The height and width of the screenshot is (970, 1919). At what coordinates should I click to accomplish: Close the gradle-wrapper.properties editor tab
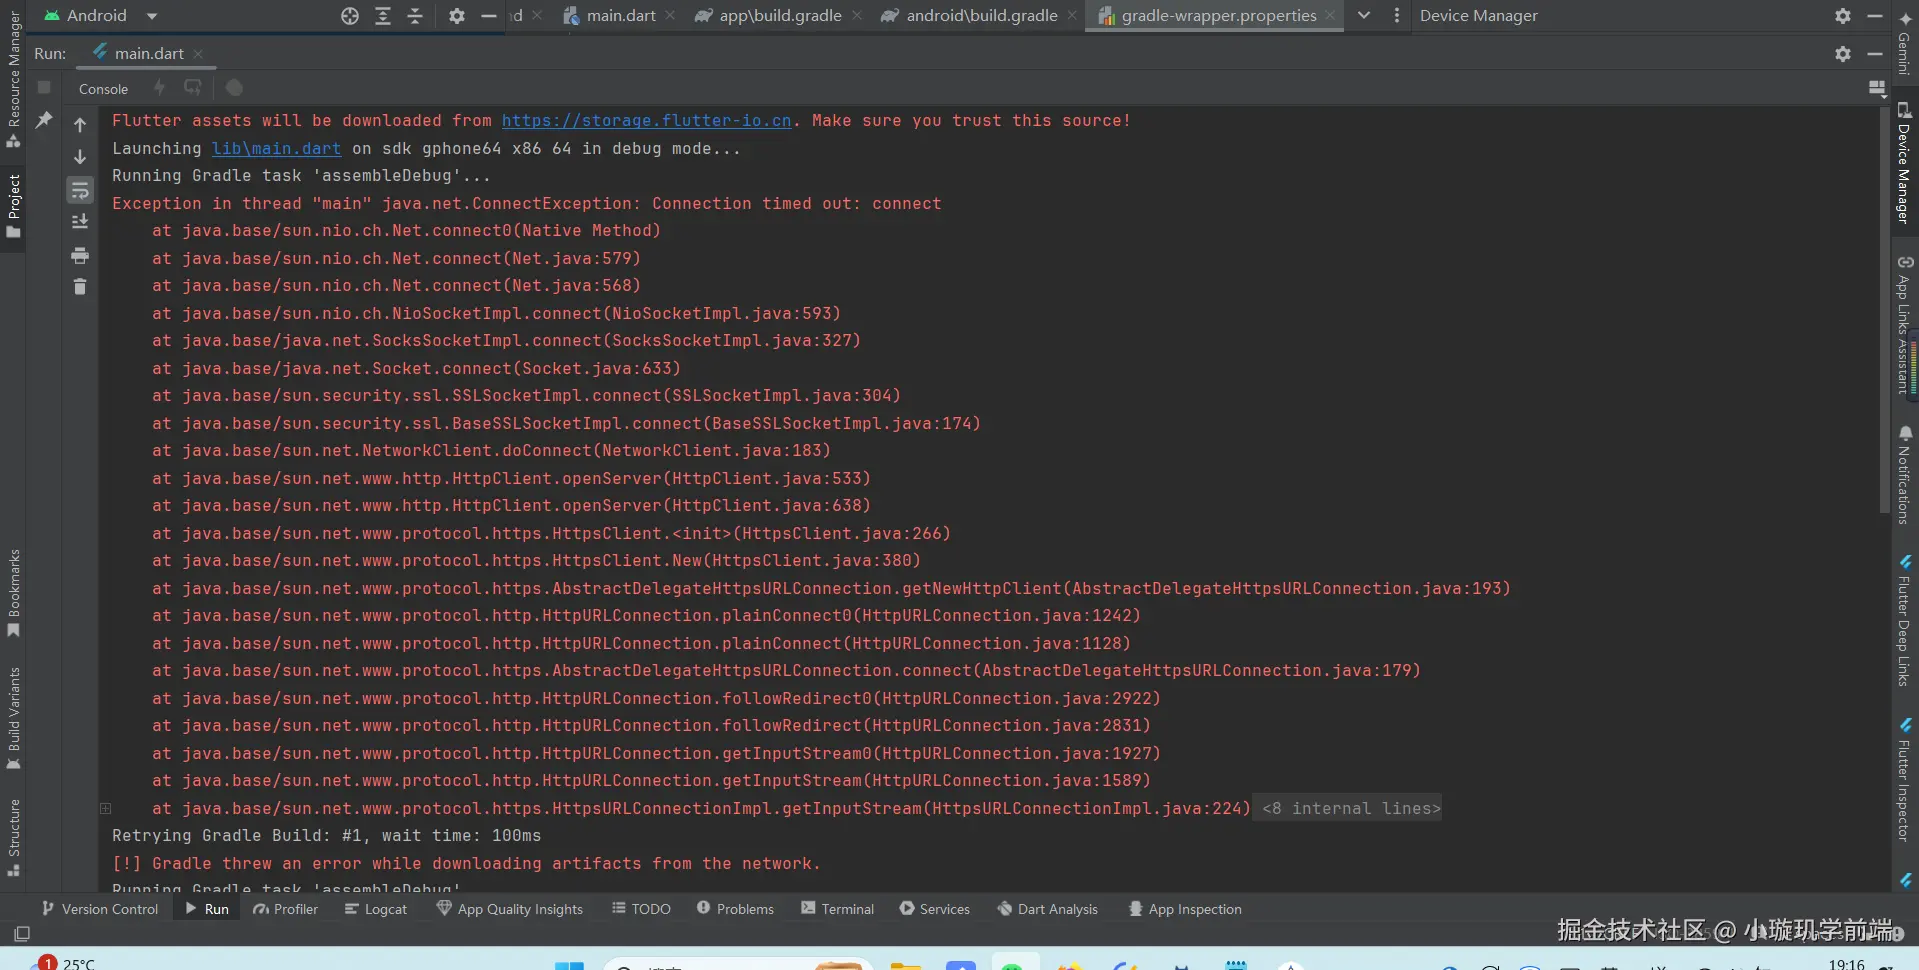pyautogui.click(x=1330, y=15)
